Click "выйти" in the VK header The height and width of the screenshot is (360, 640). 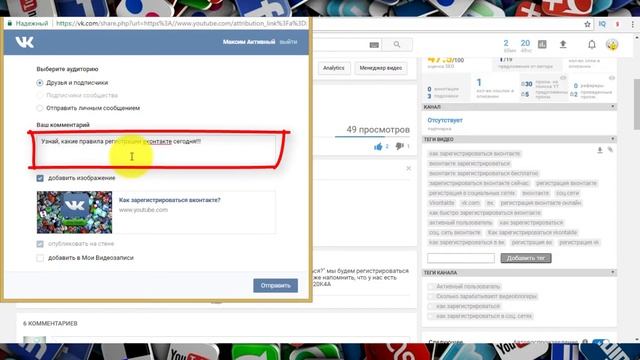pos(288,42)
